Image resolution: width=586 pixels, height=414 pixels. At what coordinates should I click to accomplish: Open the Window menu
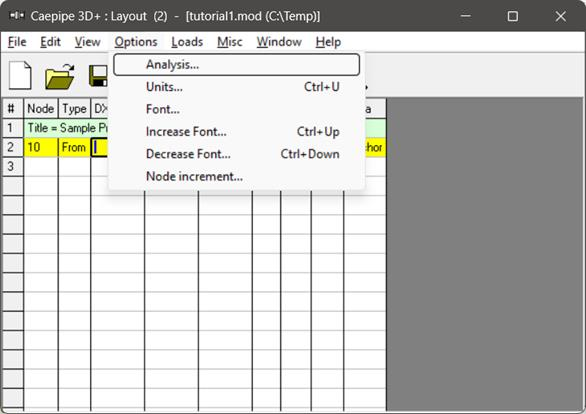(279, 42)
